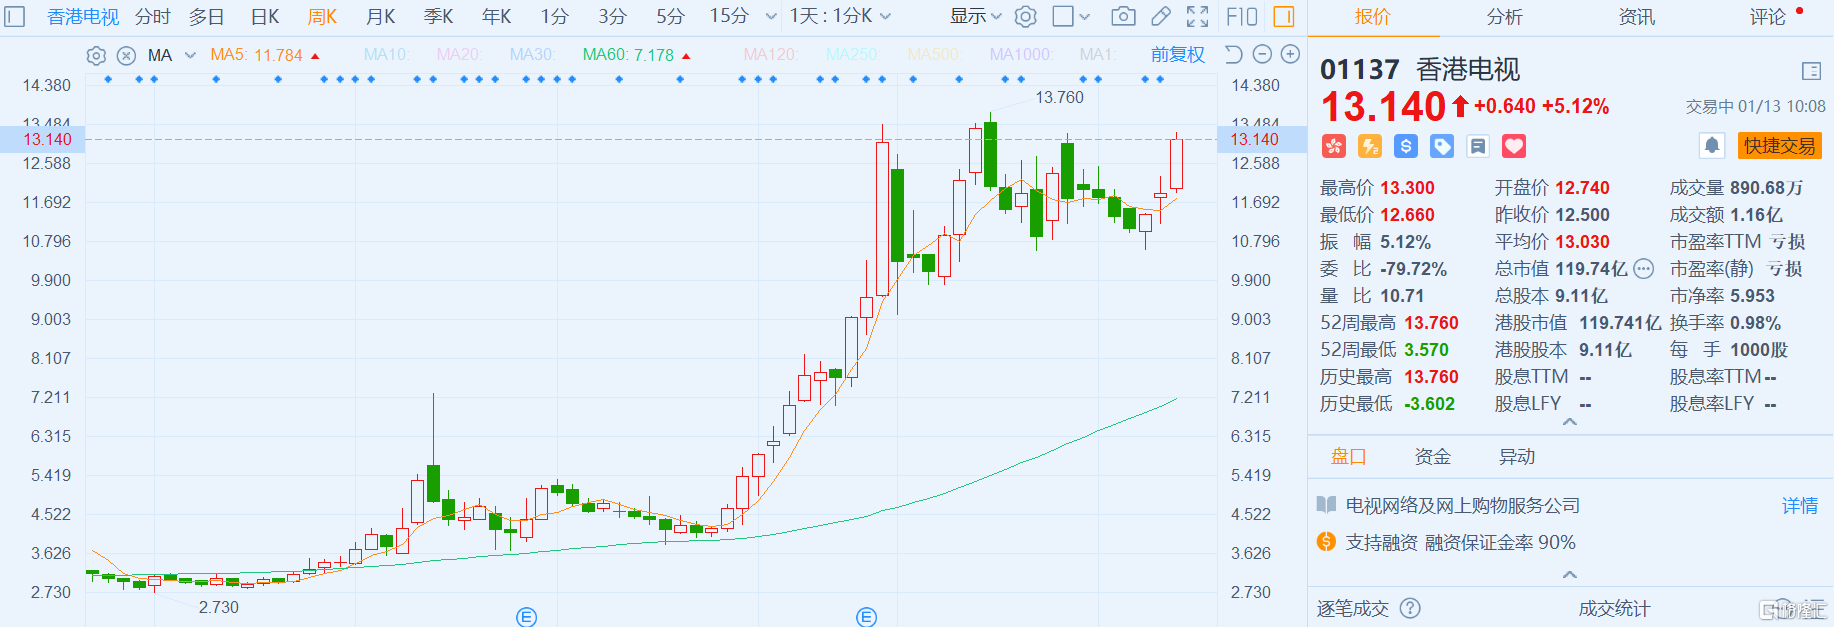
Task: Enter fullscreen chart mode
Action: click(1197, 17)
